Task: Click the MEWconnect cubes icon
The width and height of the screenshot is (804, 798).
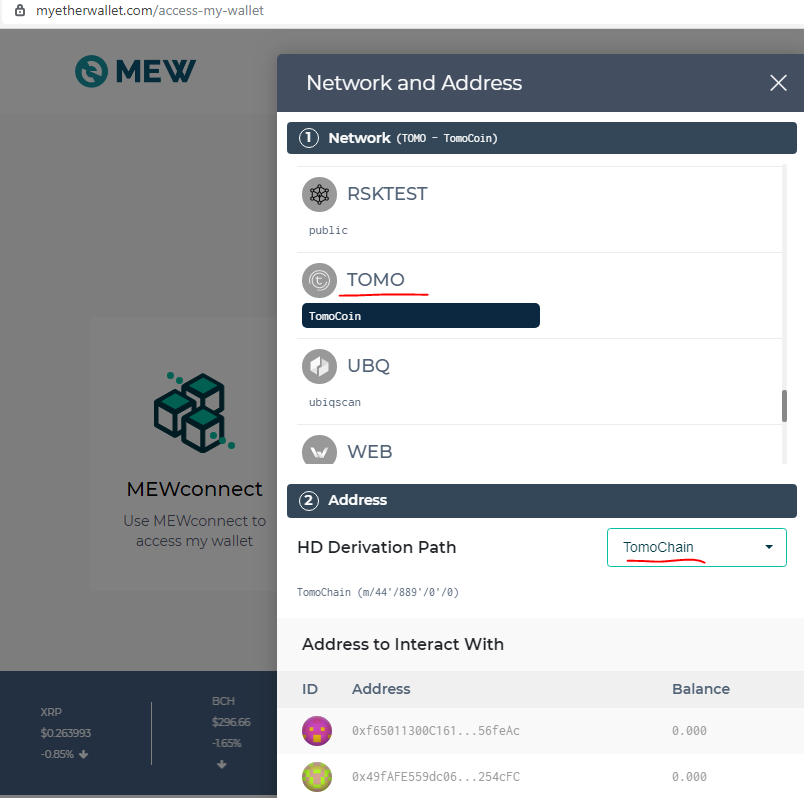Action: tap(194, 412)
